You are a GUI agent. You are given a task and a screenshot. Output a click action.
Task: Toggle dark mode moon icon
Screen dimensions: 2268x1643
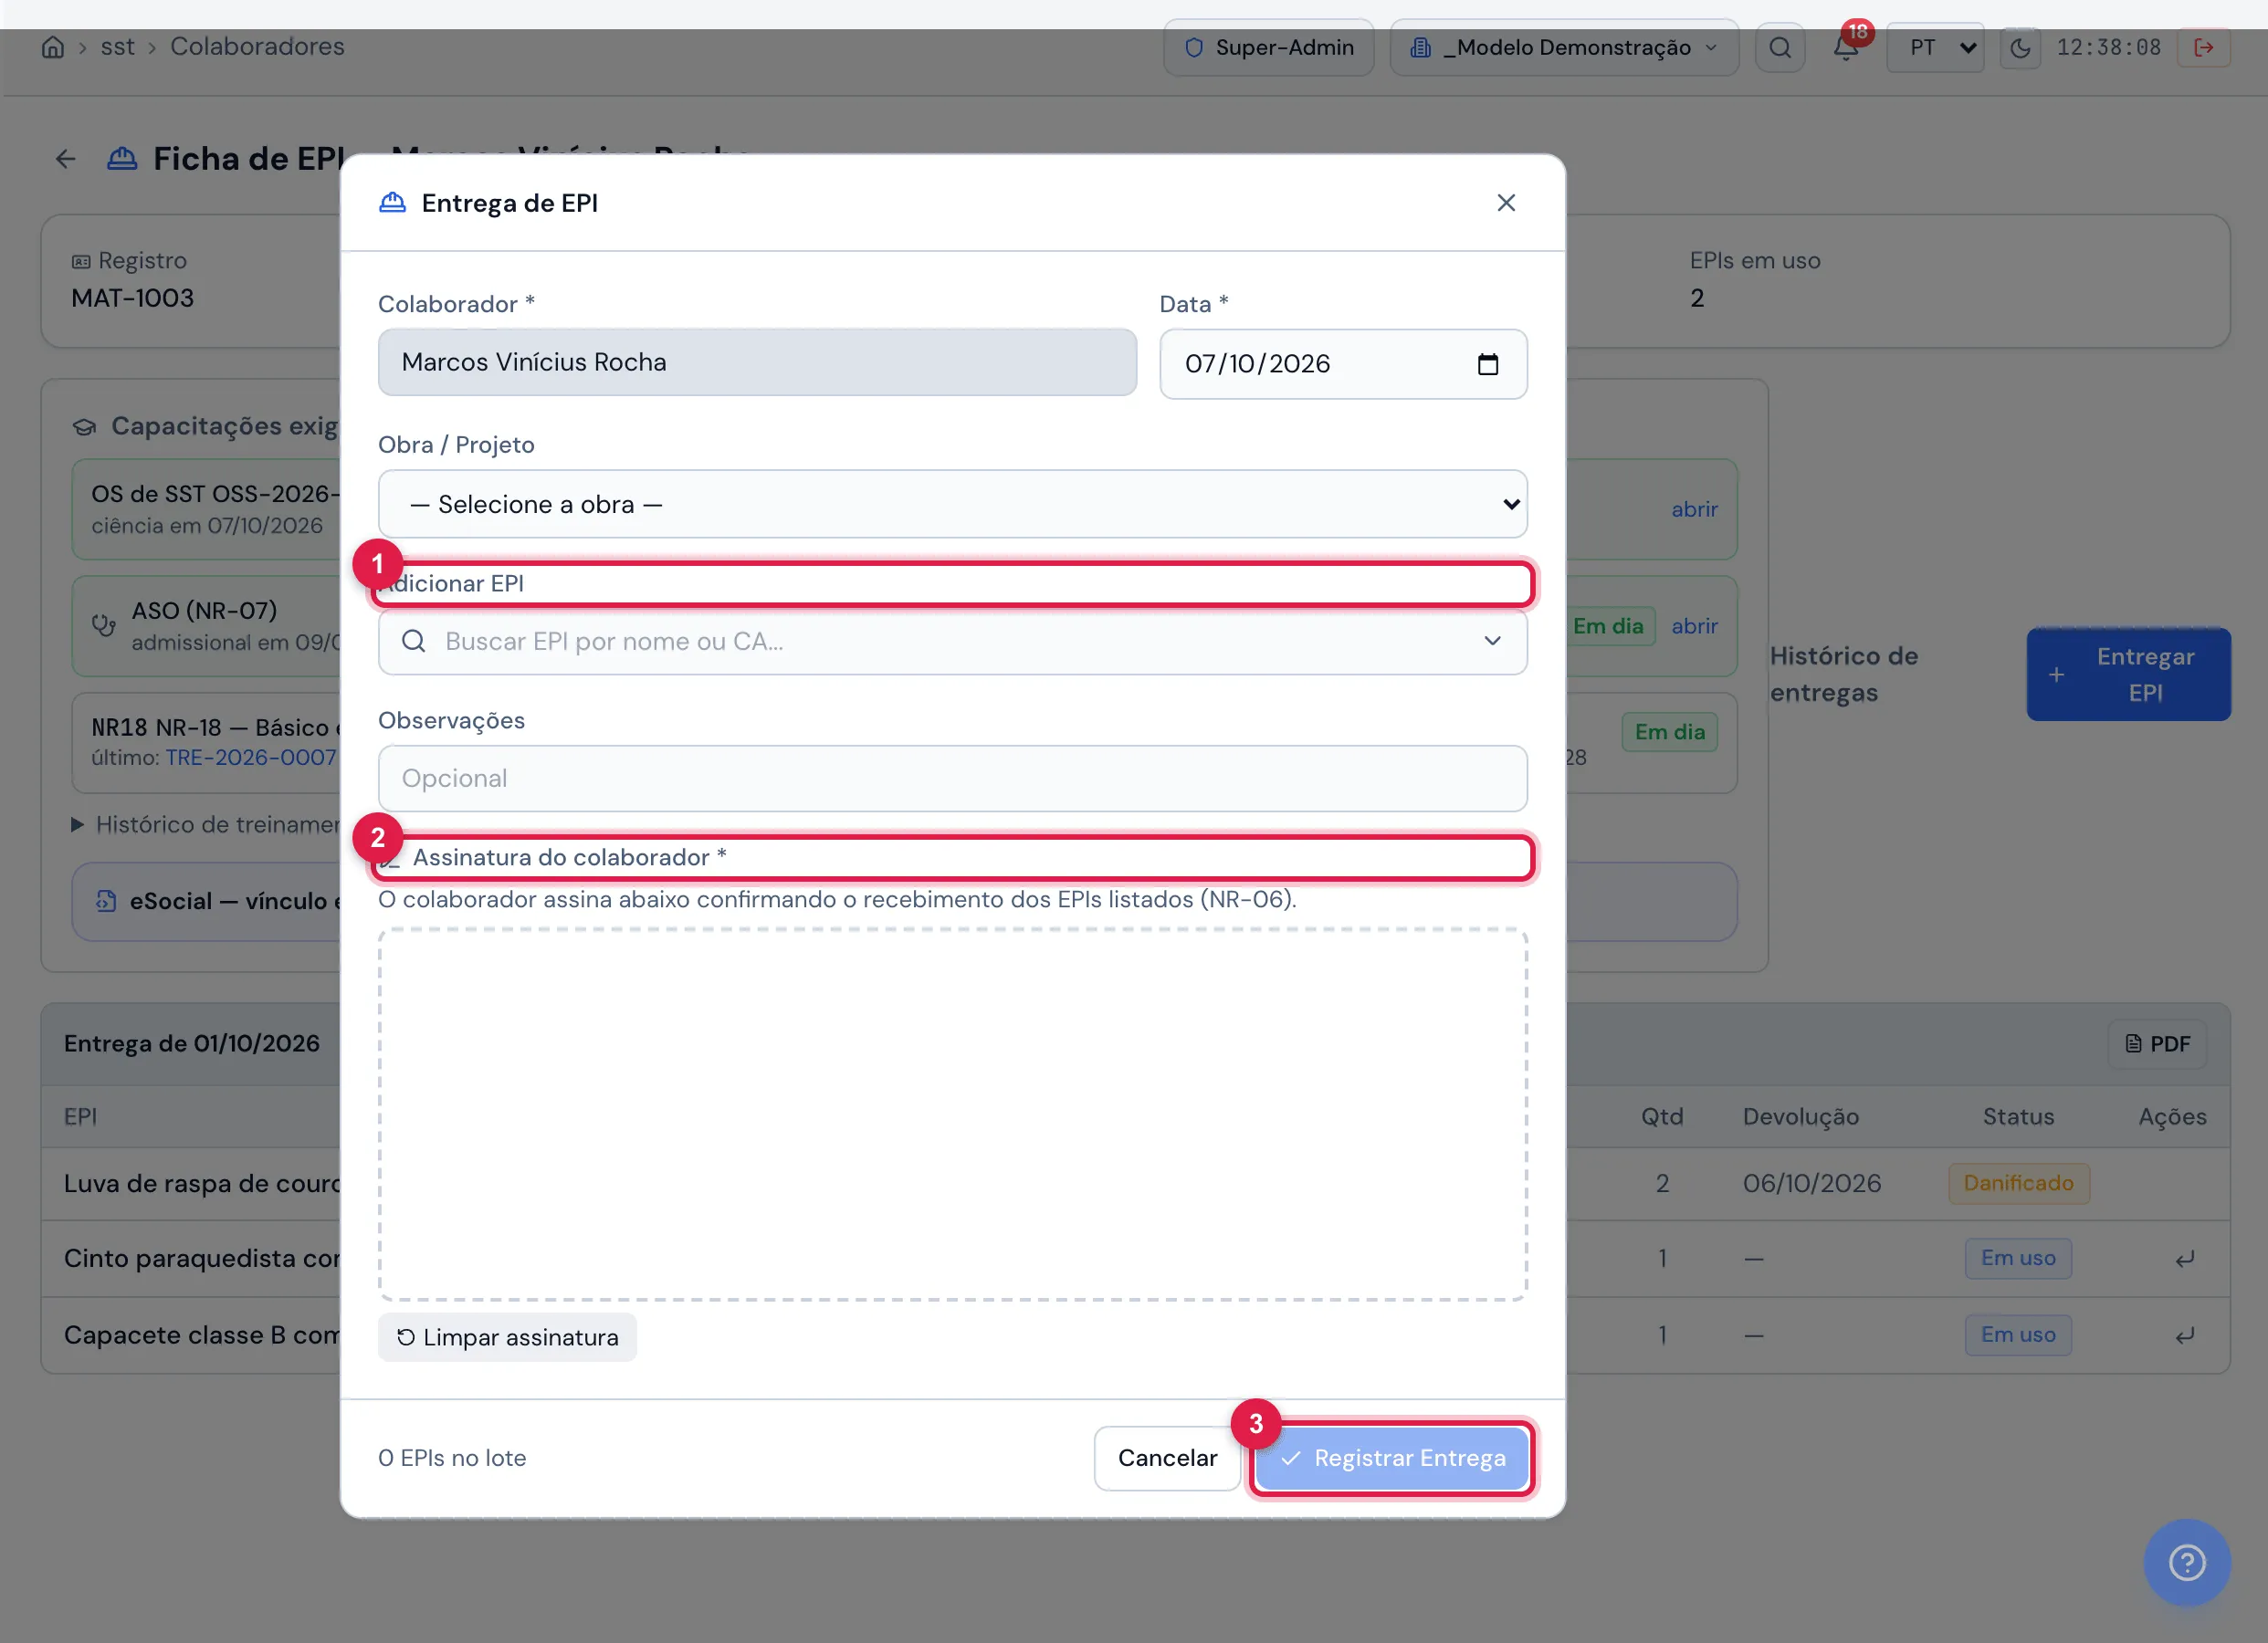tap(2020, 47)
